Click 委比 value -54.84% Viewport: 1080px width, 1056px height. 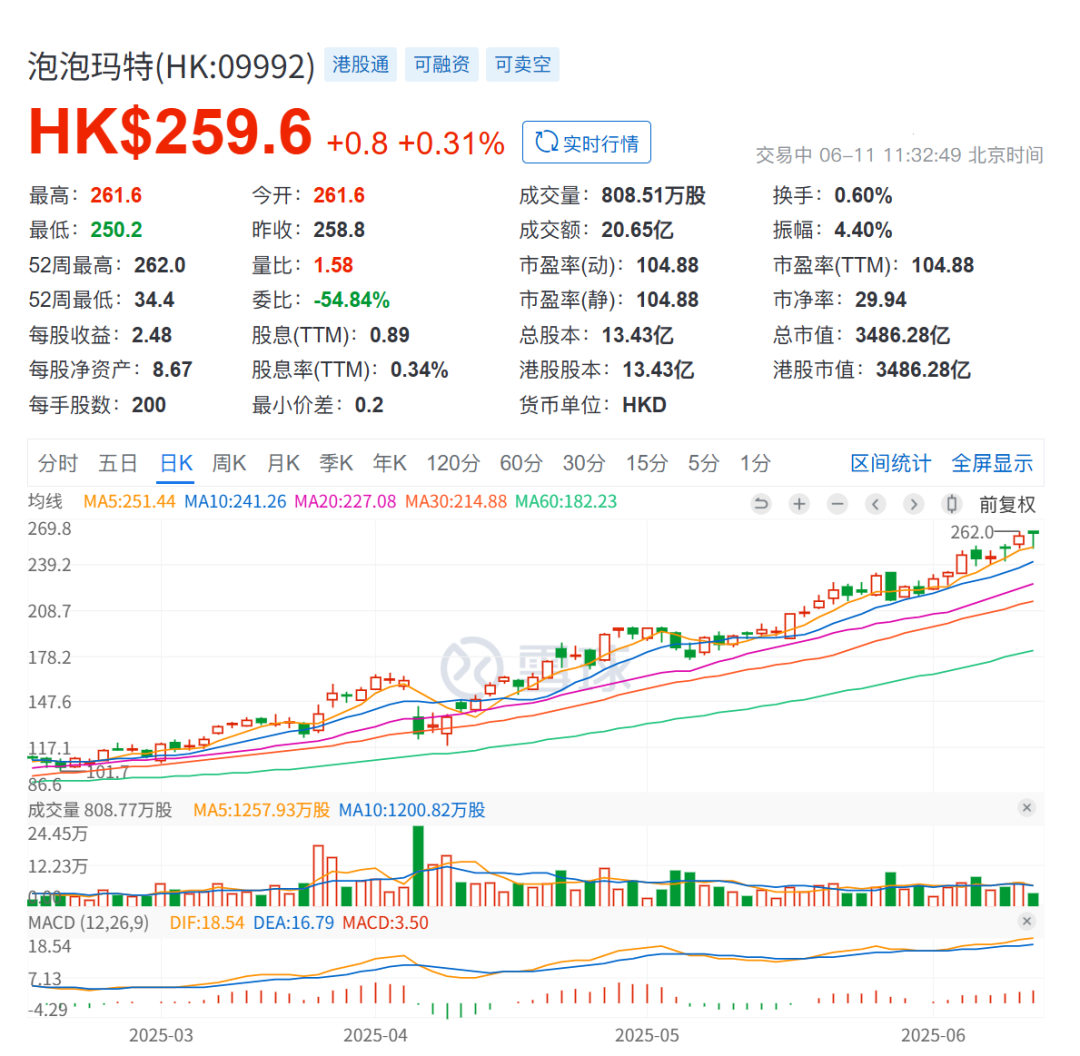tap(352, 300)
